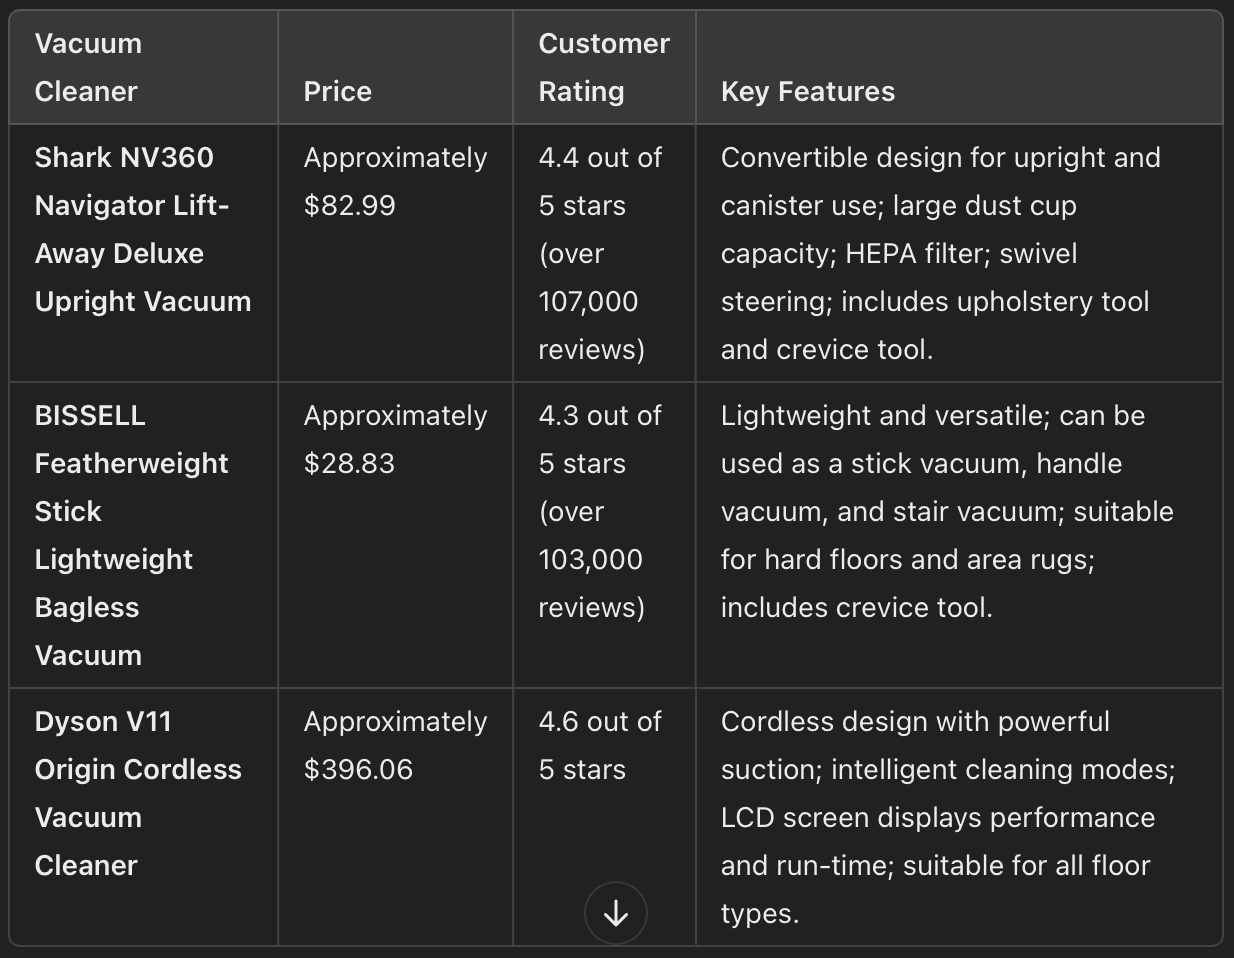Screen dimensions: 1234x958
Task: Click the Customer Rating column header
Action: coord(604,67)
